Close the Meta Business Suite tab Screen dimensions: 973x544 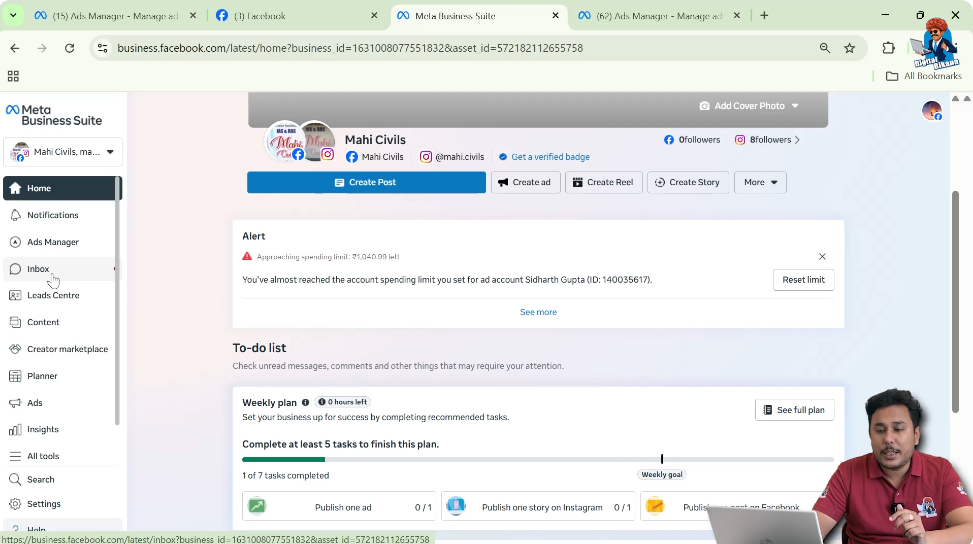click(555, 16)
